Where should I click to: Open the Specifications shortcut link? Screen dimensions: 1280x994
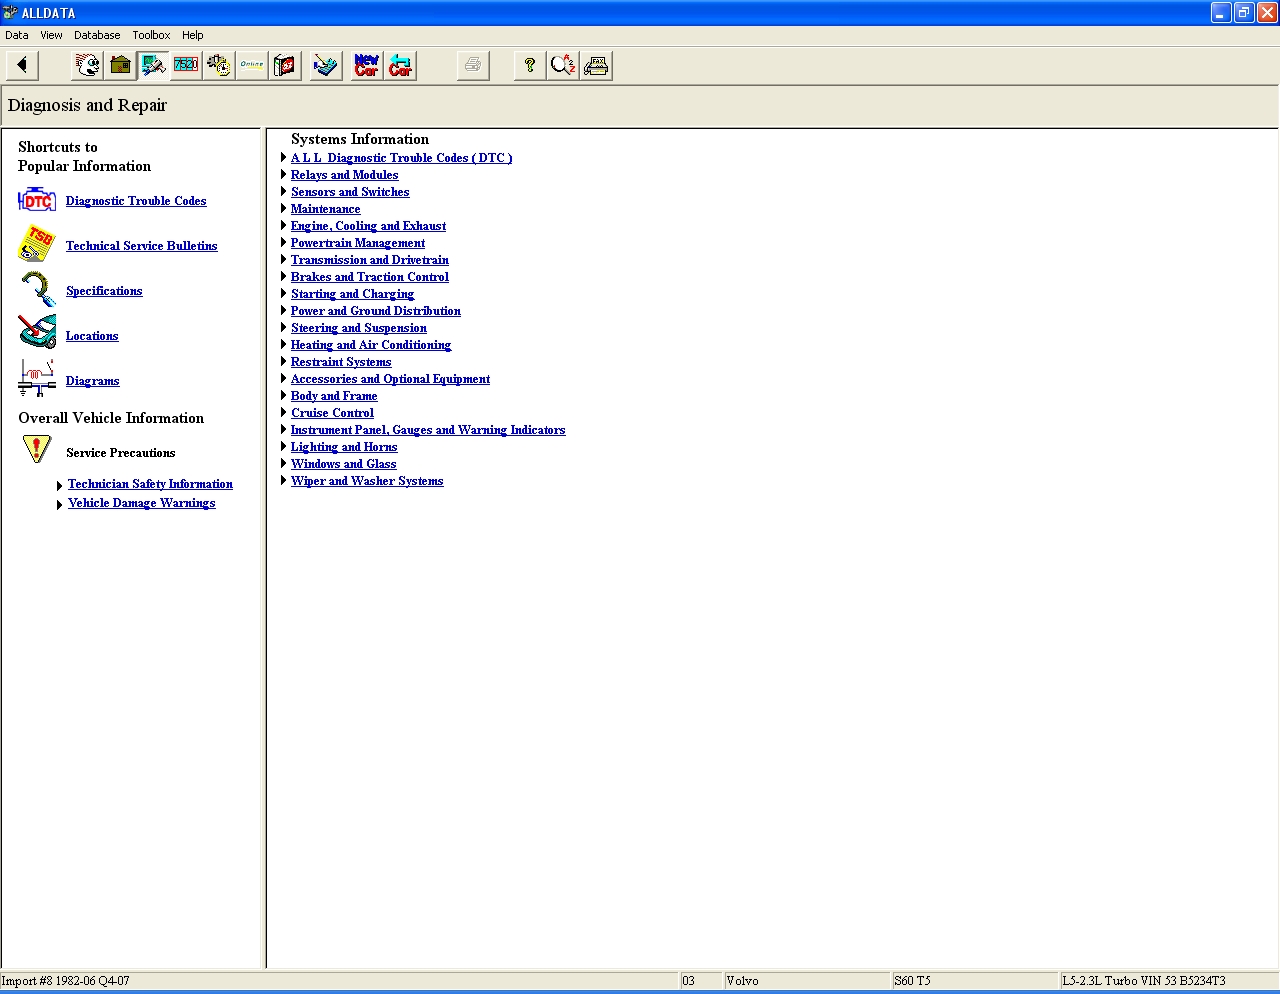[104, 291]
